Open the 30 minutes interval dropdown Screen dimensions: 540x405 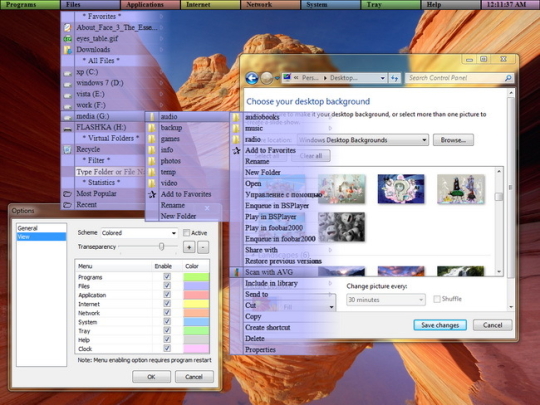[x=386, y=300]
